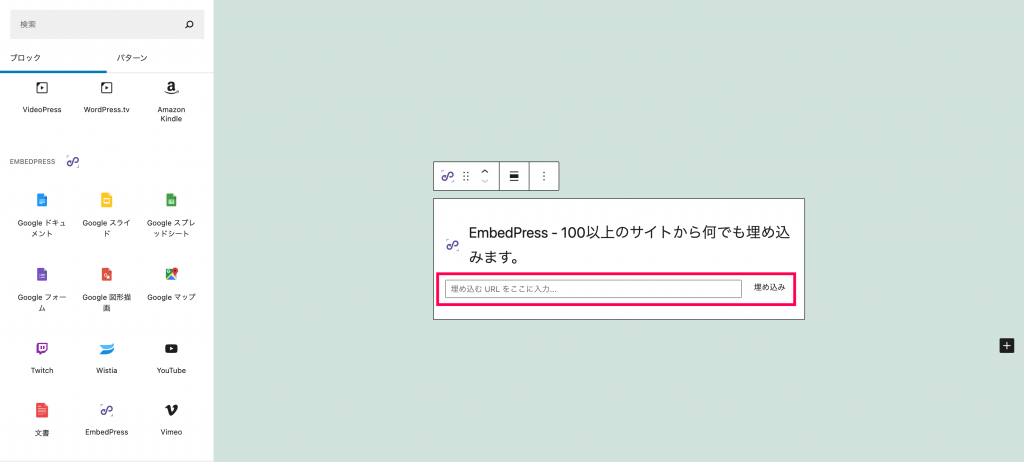The width and height of the screenshot is (1024, 462).
Task: Click the EMBEDPRESS category heading text
Action: [x=32, y=161]
